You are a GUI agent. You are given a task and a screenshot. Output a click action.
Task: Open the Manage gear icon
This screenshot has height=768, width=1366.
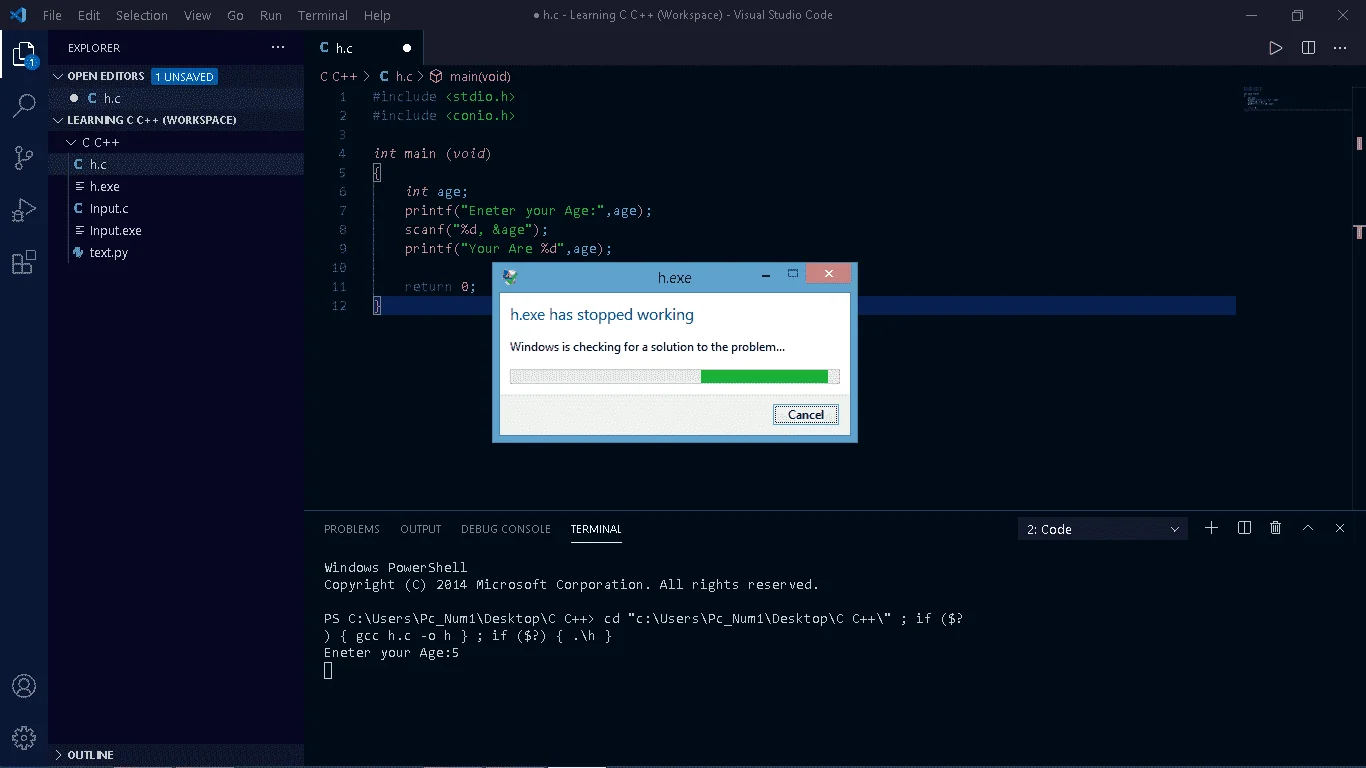coord(24,738)
